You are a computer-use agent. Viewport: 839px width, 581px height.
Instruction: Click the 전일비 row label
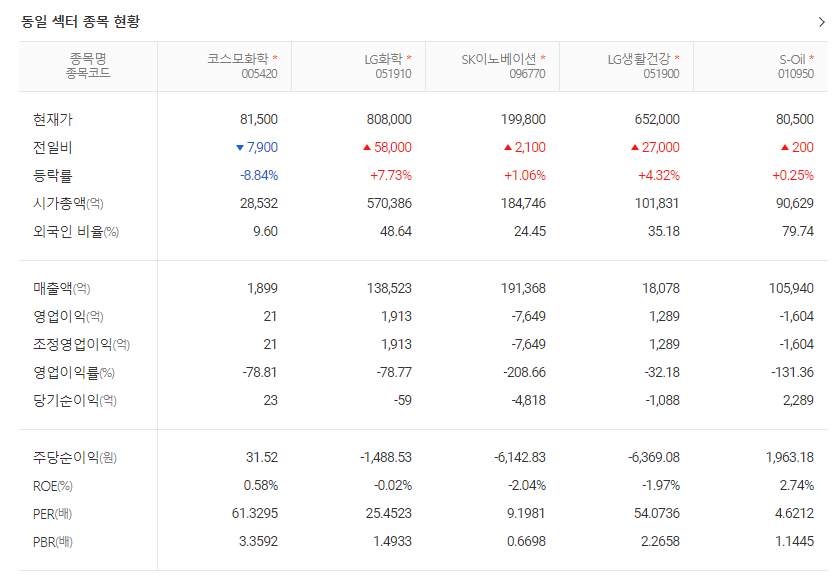pos(52,147)
